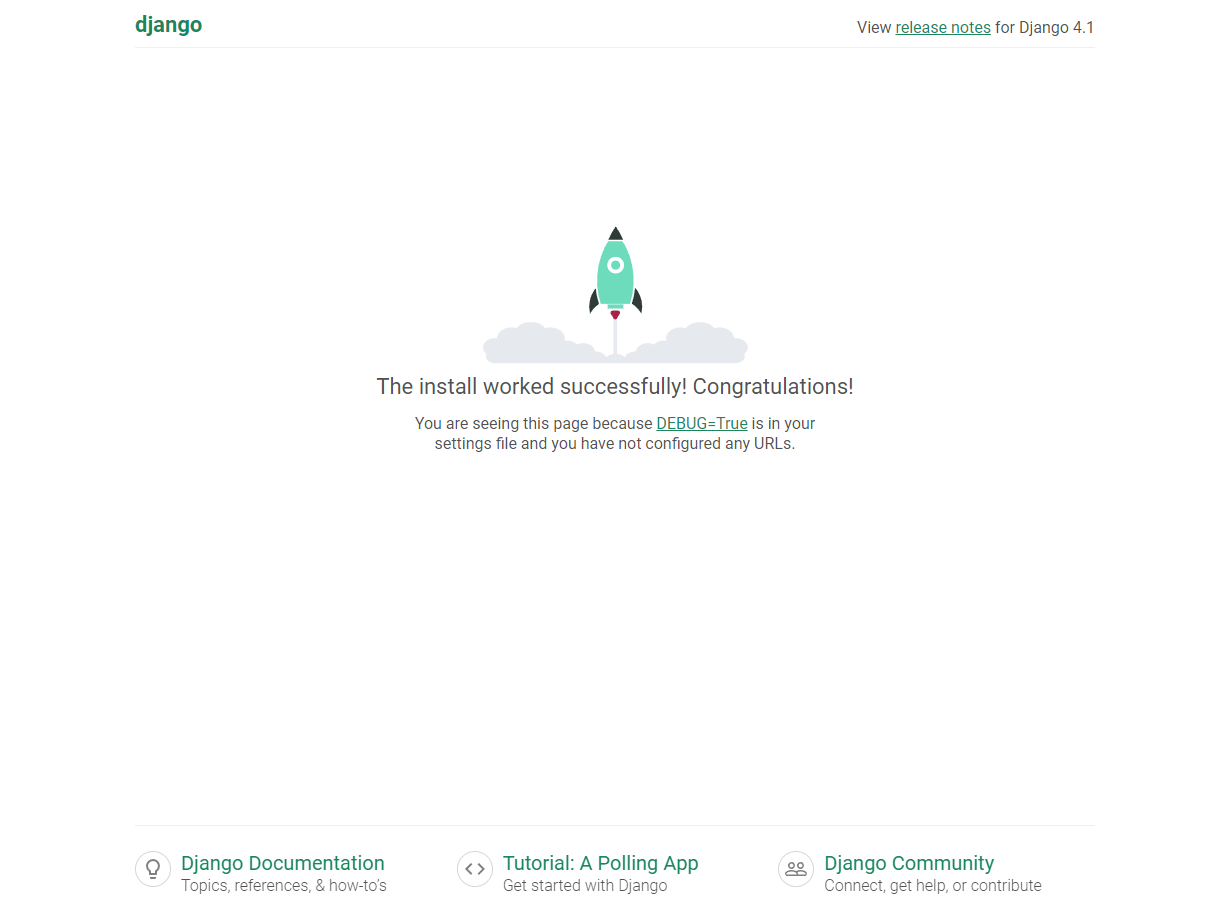1220x918 pixels.
Task: Click the people community icon
Action: pos(796,869)
